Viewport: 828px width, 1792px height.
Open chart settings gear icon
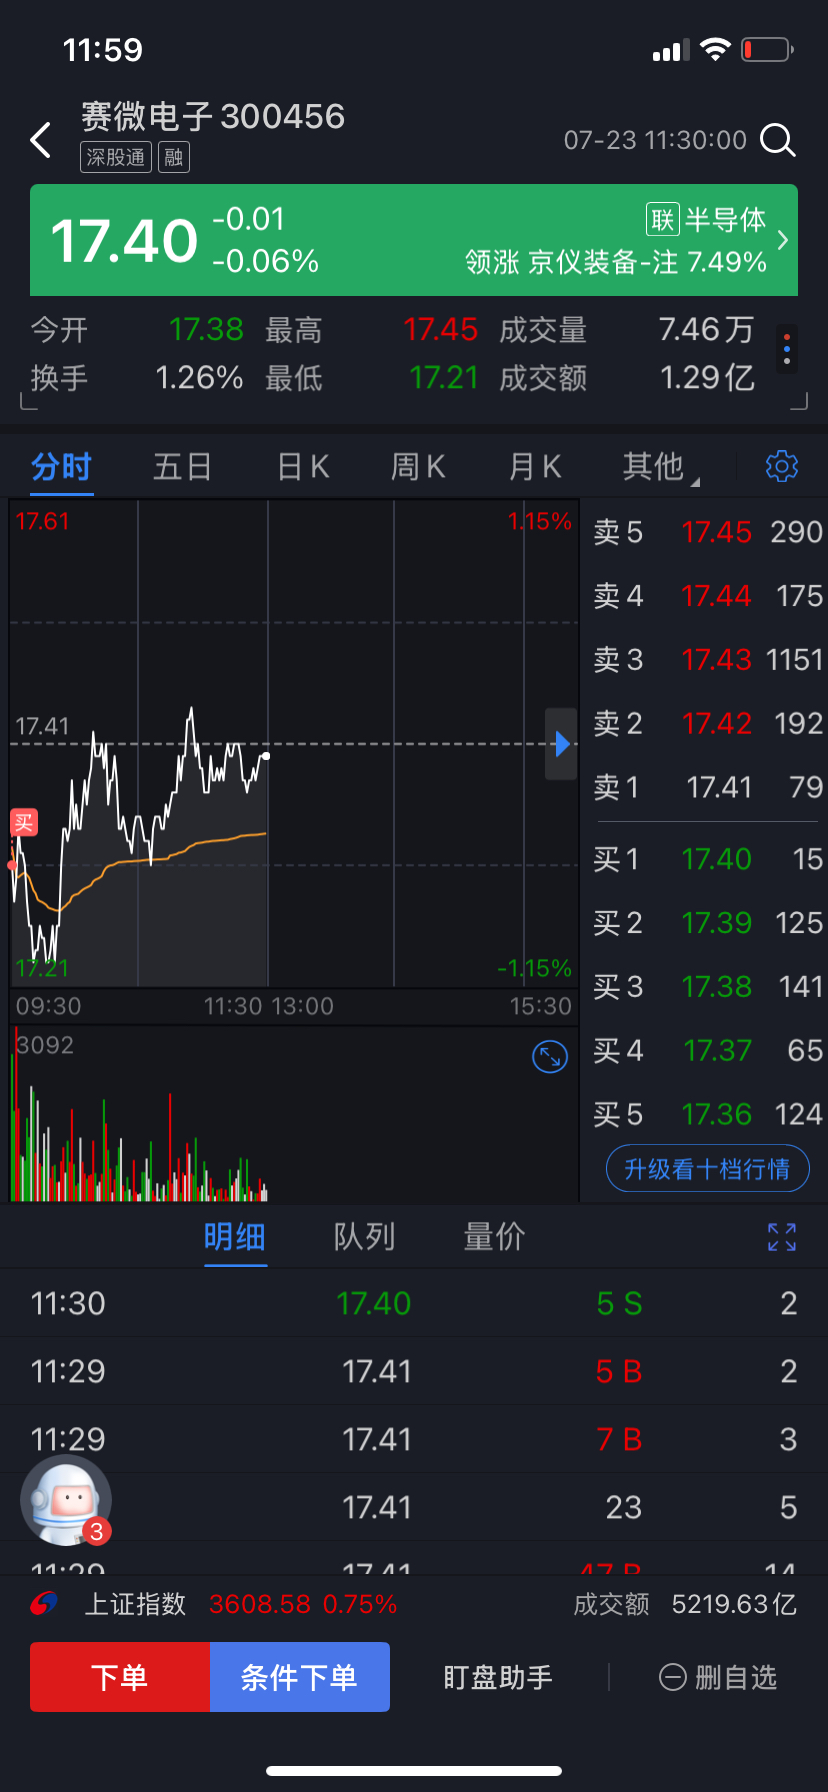click(x=781, y=466)
